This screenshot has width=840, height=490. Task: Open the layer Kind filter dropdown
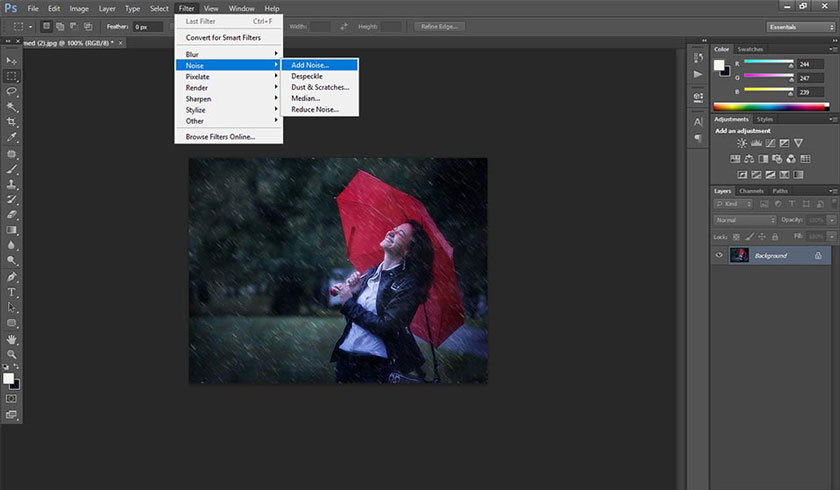733,204
